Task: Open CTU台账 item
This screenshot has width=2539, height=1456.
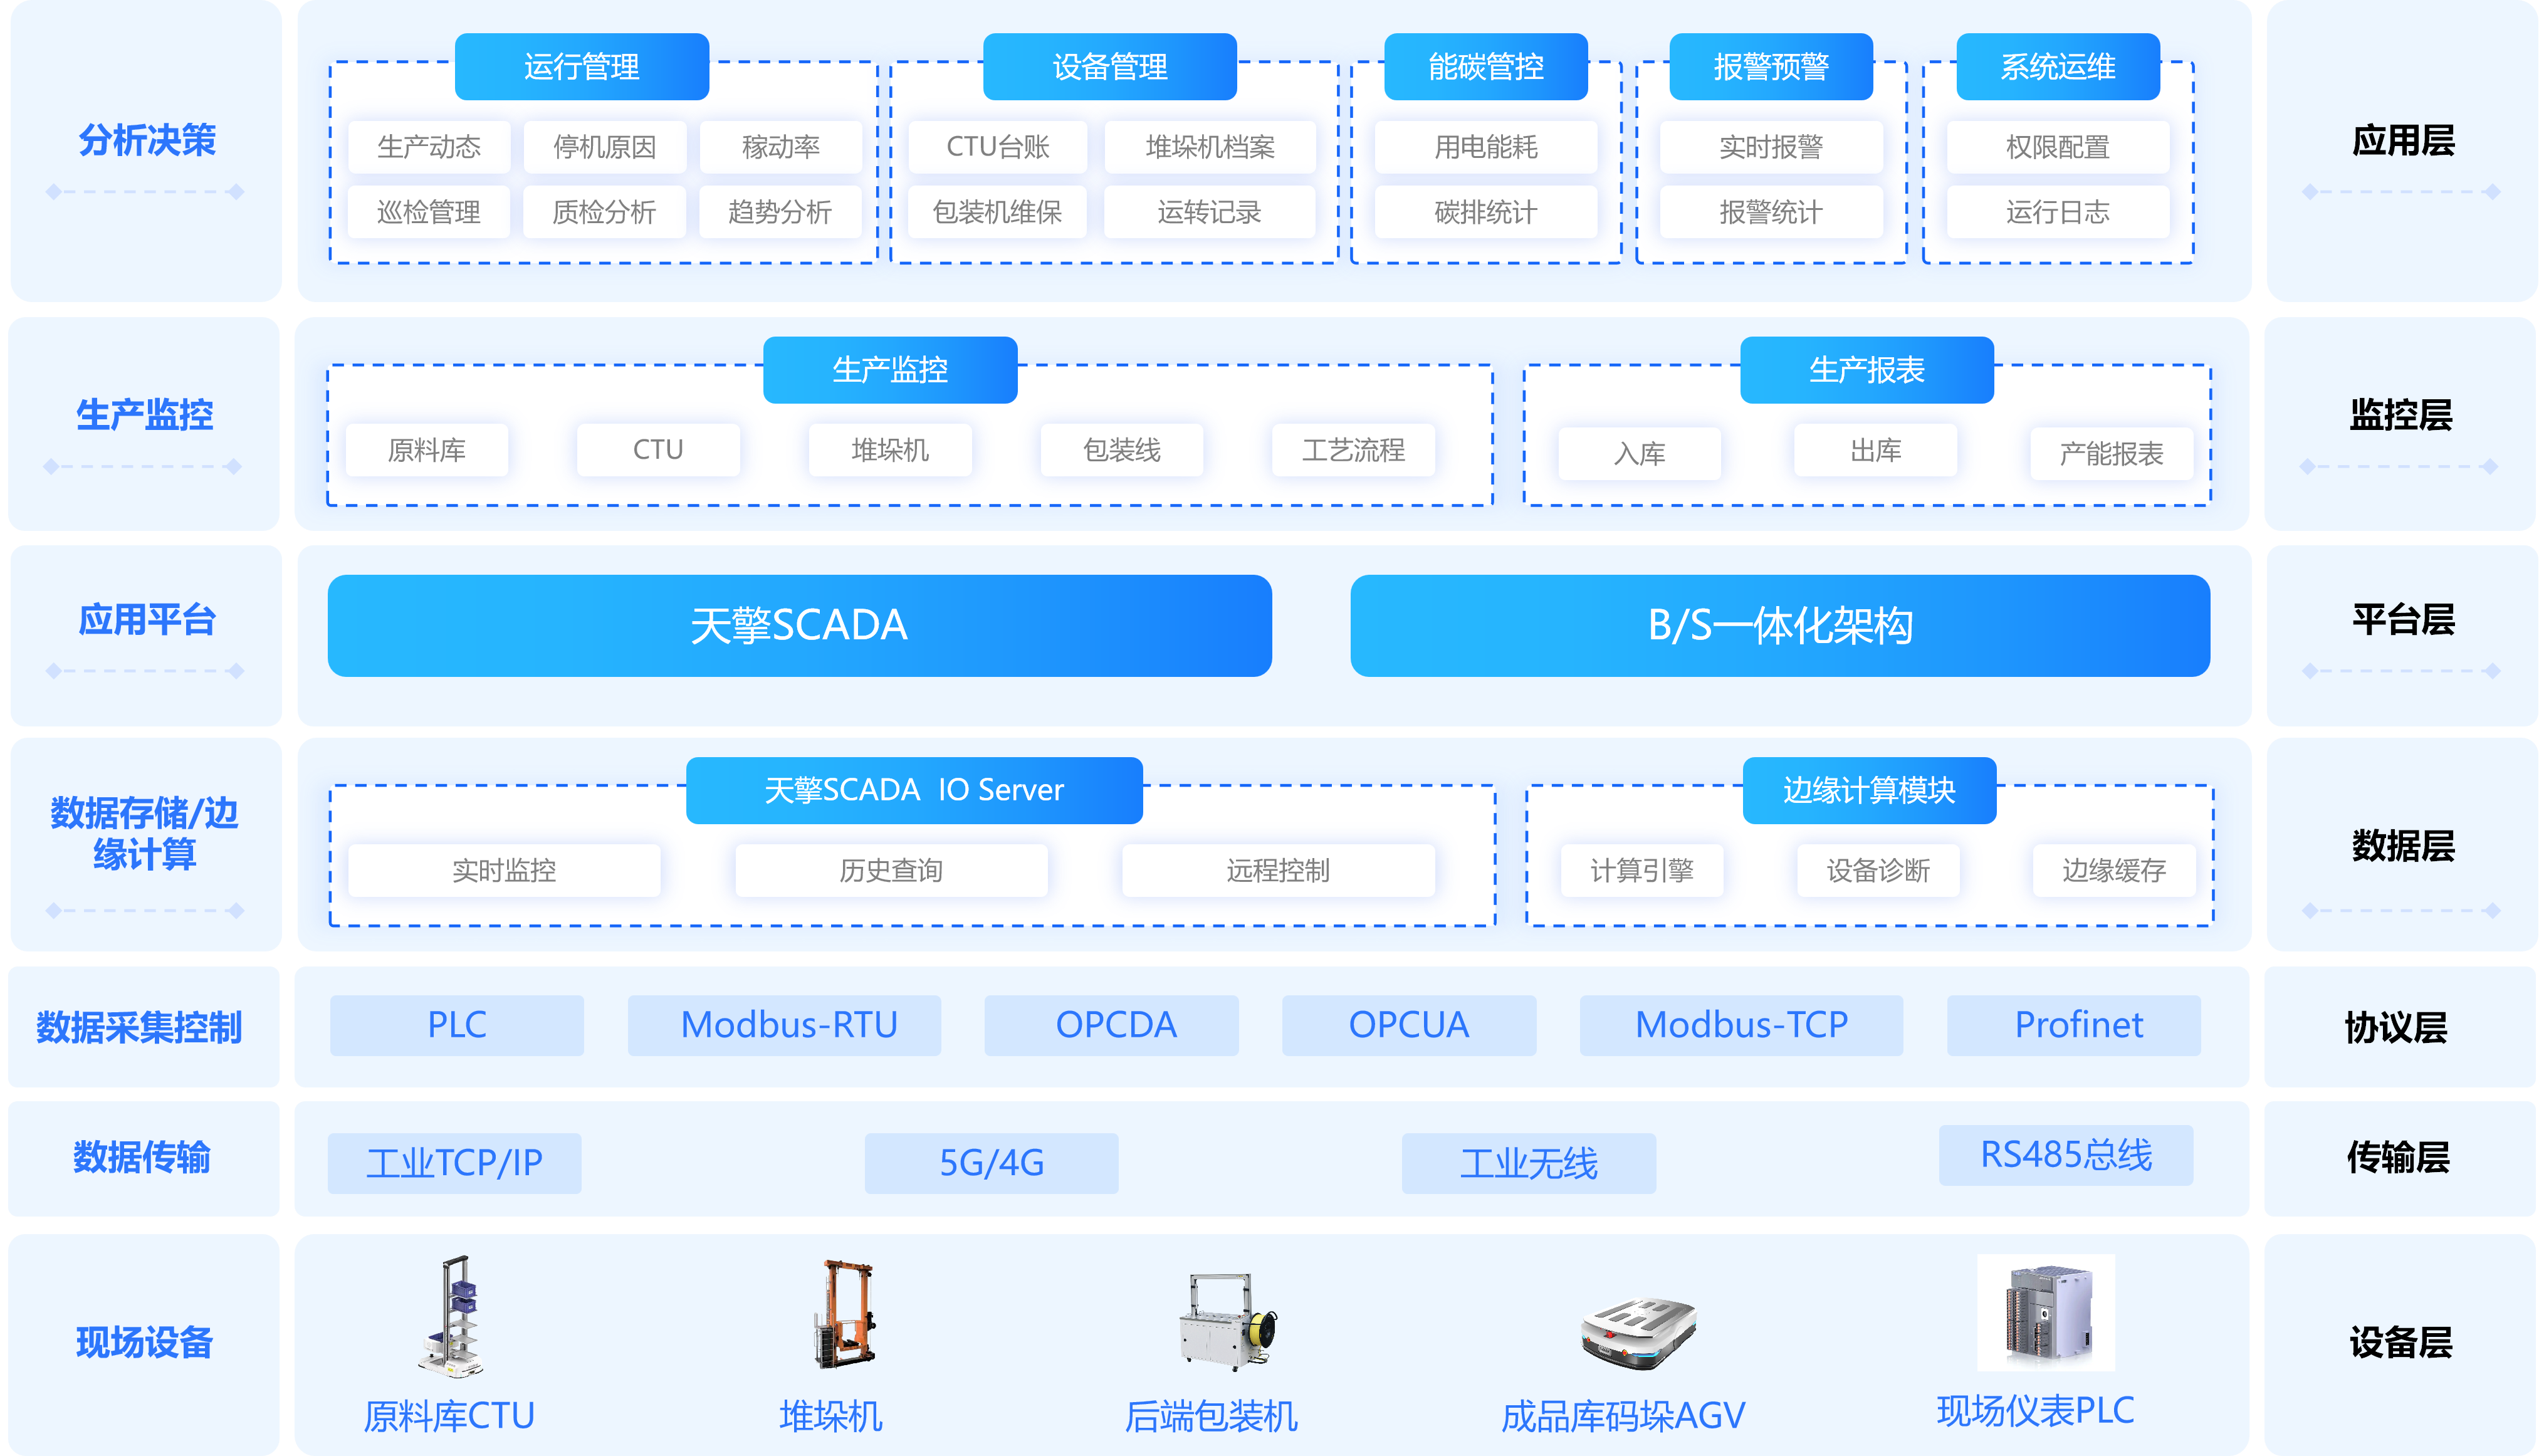Action: [998, 147]
